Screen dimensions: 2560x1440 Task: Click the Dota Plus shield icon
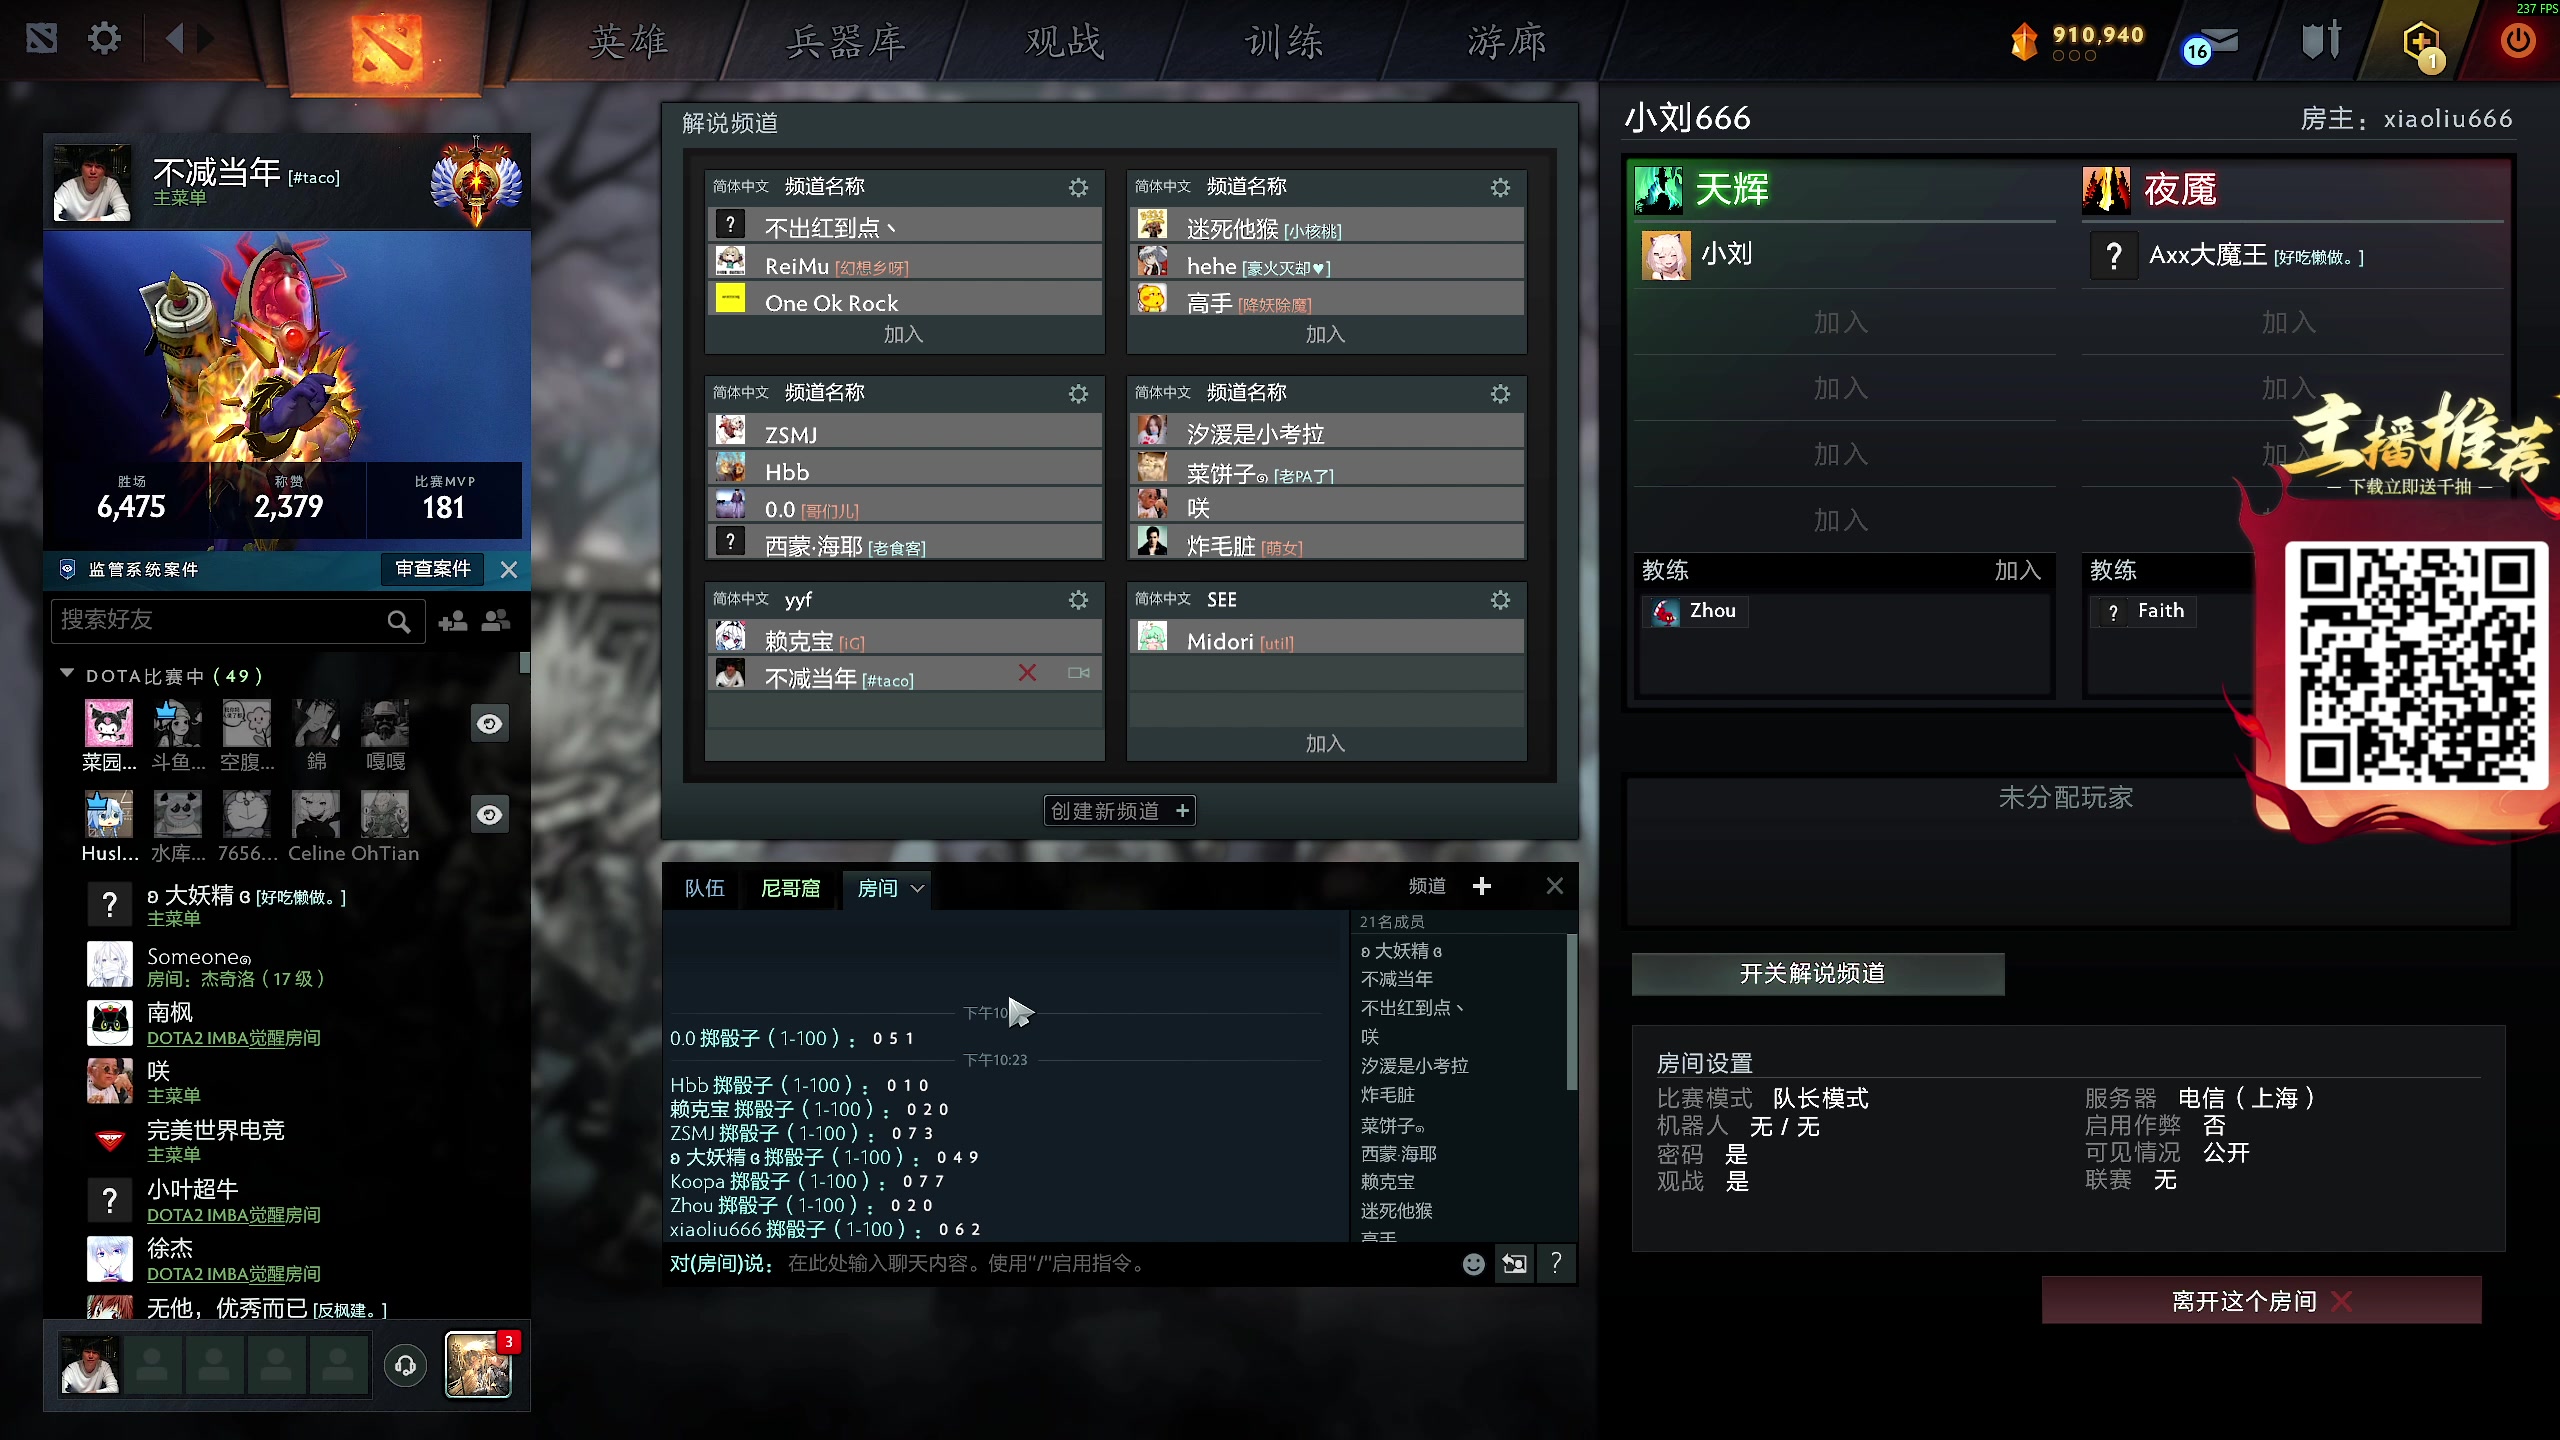[2421, 45]
